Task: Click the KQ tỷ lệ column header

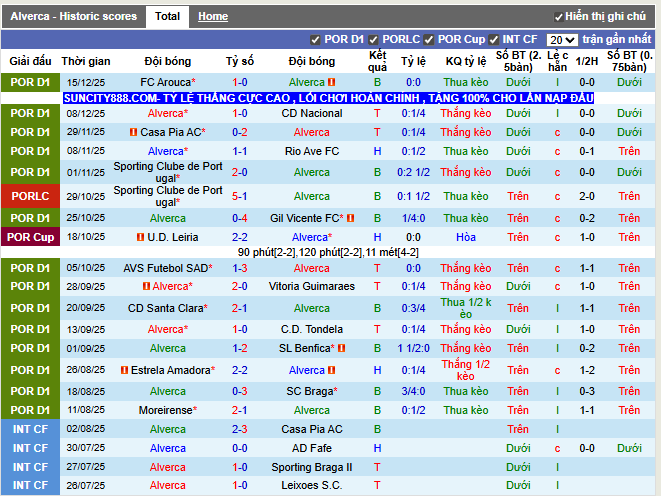Action: coord(466,62)
